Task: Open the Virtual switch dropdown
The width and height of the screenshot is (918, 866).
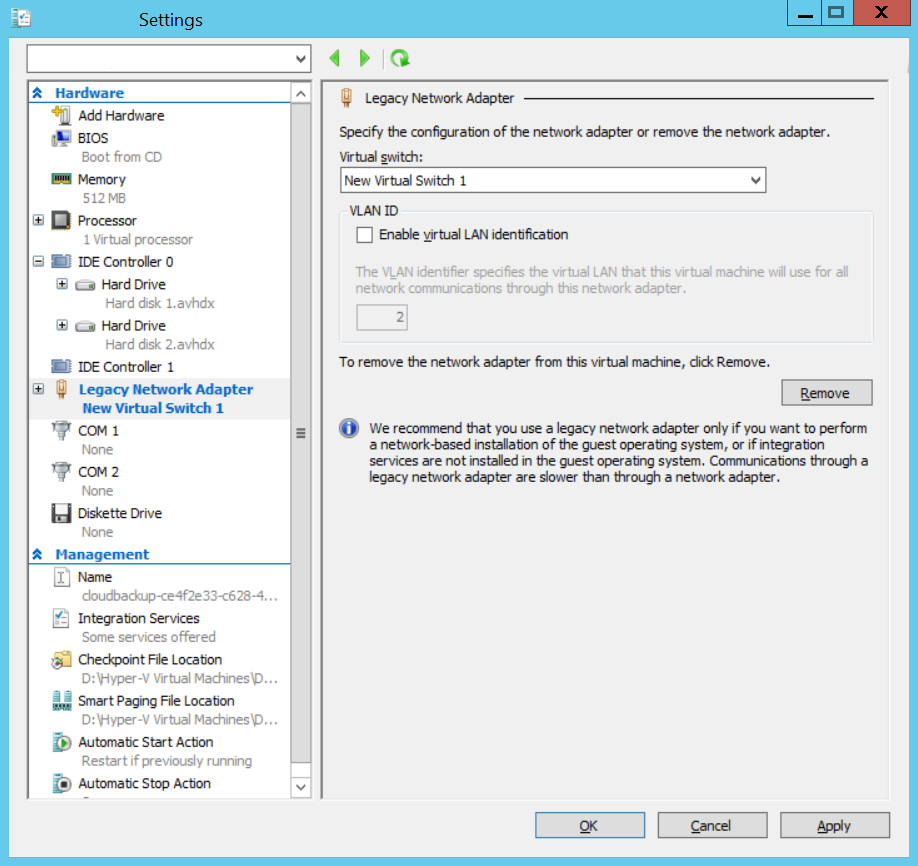Action: [x=553, y=180]
